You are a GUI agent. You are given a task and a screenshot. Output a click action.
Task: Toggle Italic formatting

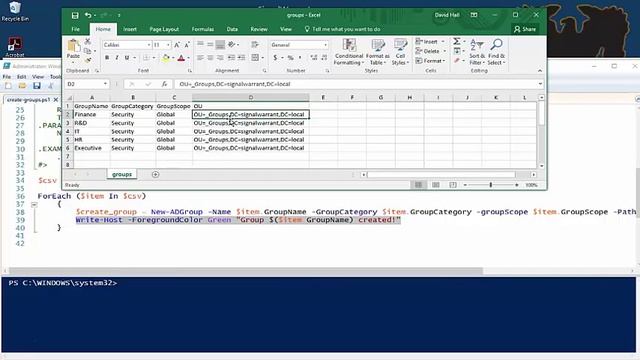(x=117, y=58)
